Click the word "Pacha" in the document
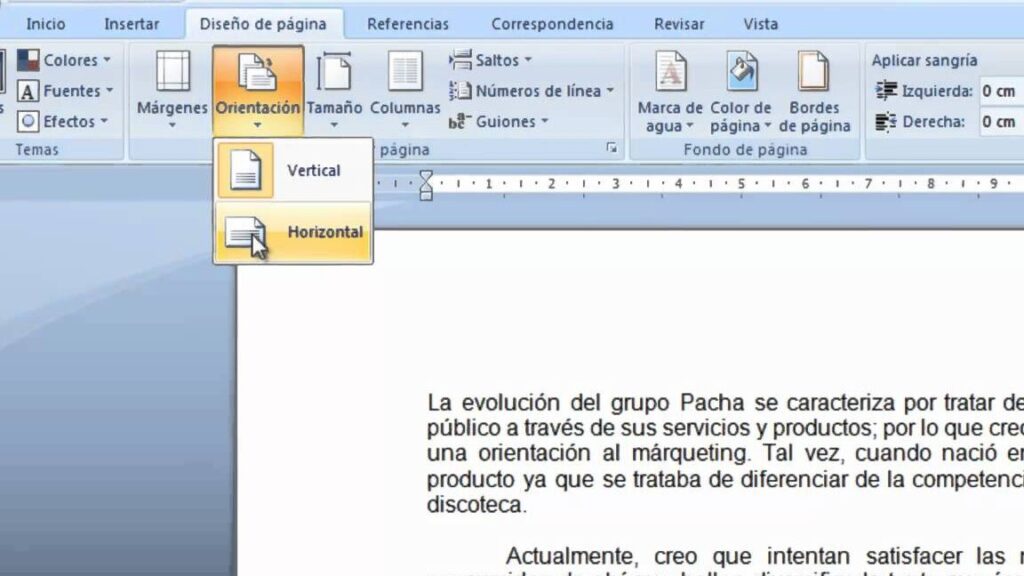Image resolution: width=1024 pixels, height=576 pixels. (712, 402)
